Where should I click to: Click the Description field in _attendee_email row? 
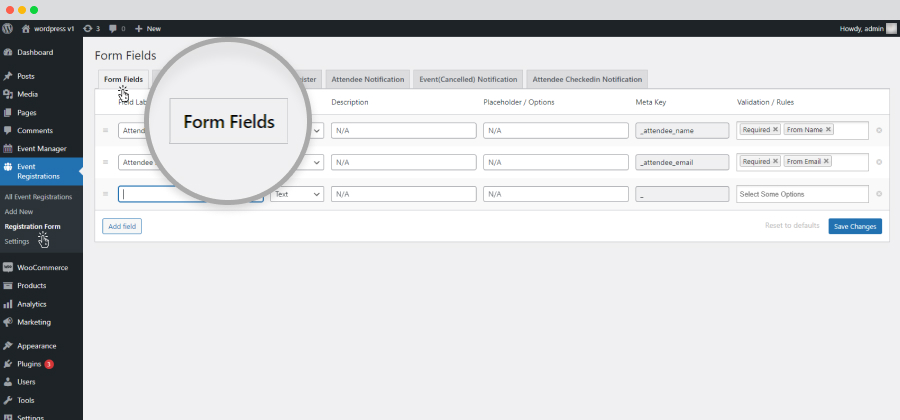404,162
